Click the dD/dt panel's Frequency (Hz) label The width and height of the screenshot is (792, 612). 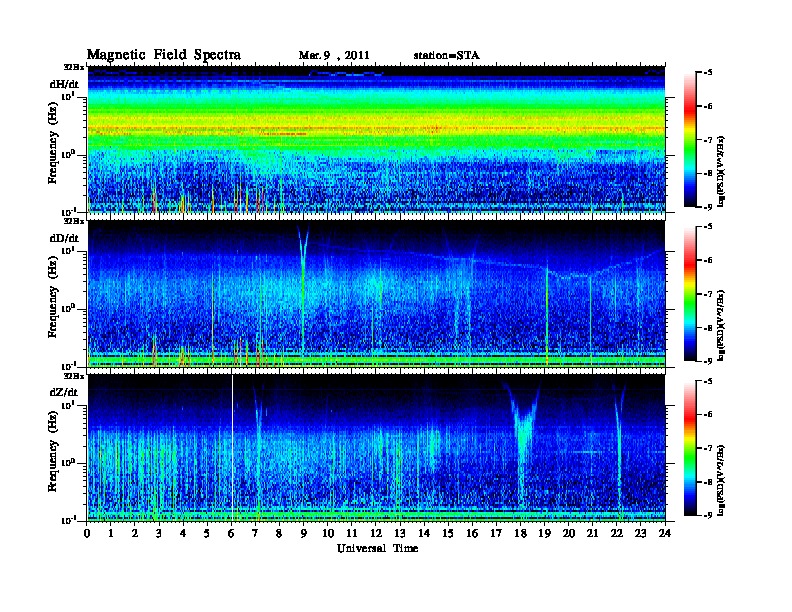click(53, 297)
